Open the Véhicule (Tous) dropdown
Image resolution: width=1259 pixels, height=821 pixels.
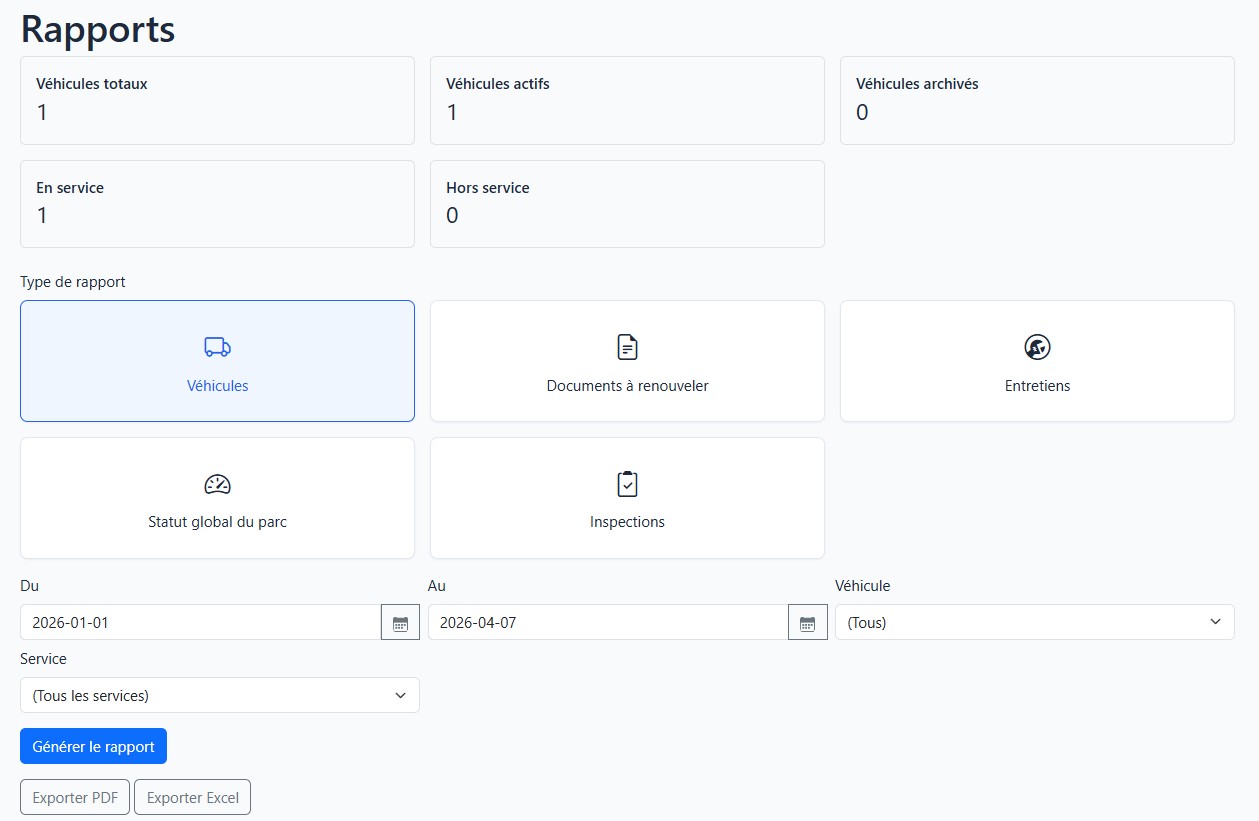point(1035,622)
